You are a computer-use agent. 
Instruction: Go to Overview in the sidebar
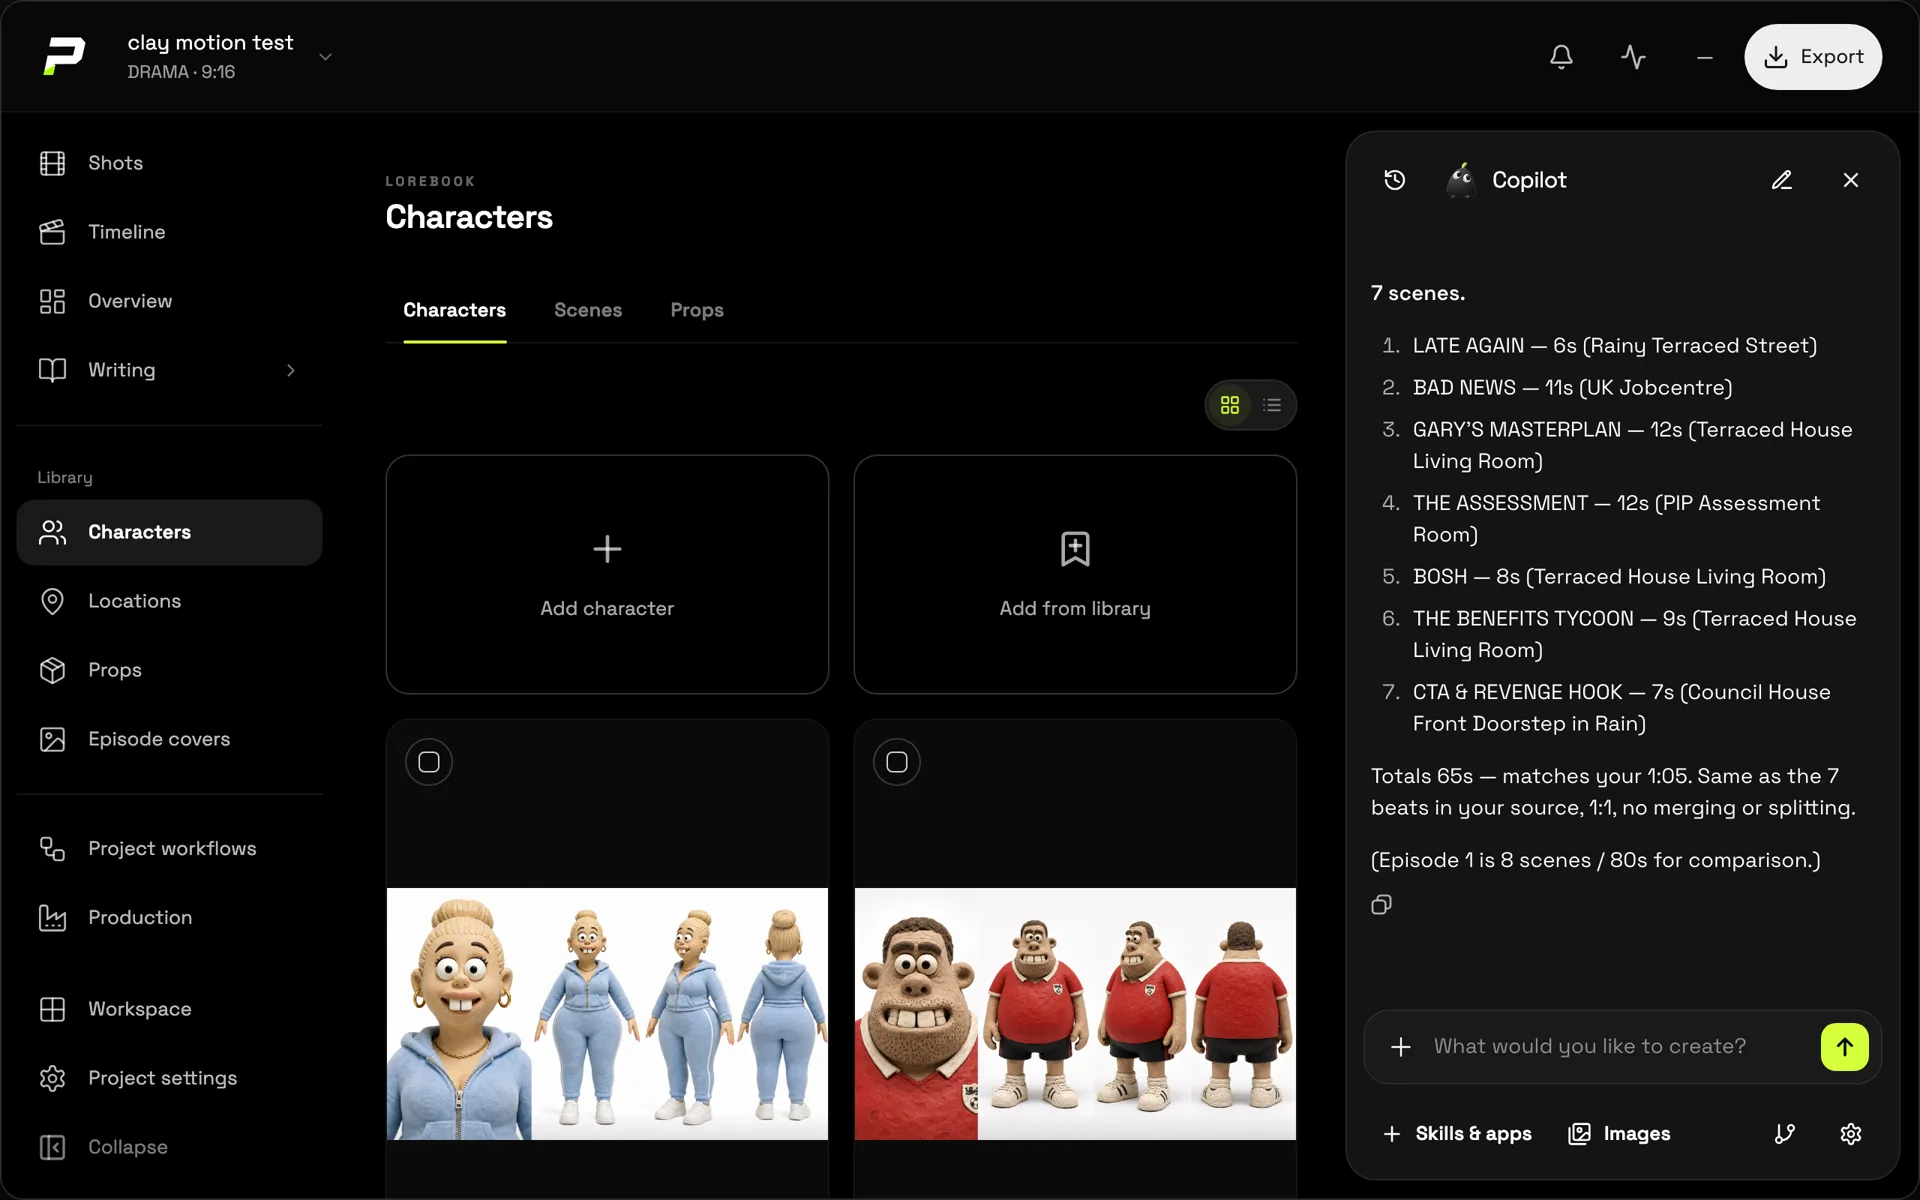tap(170, 301)
